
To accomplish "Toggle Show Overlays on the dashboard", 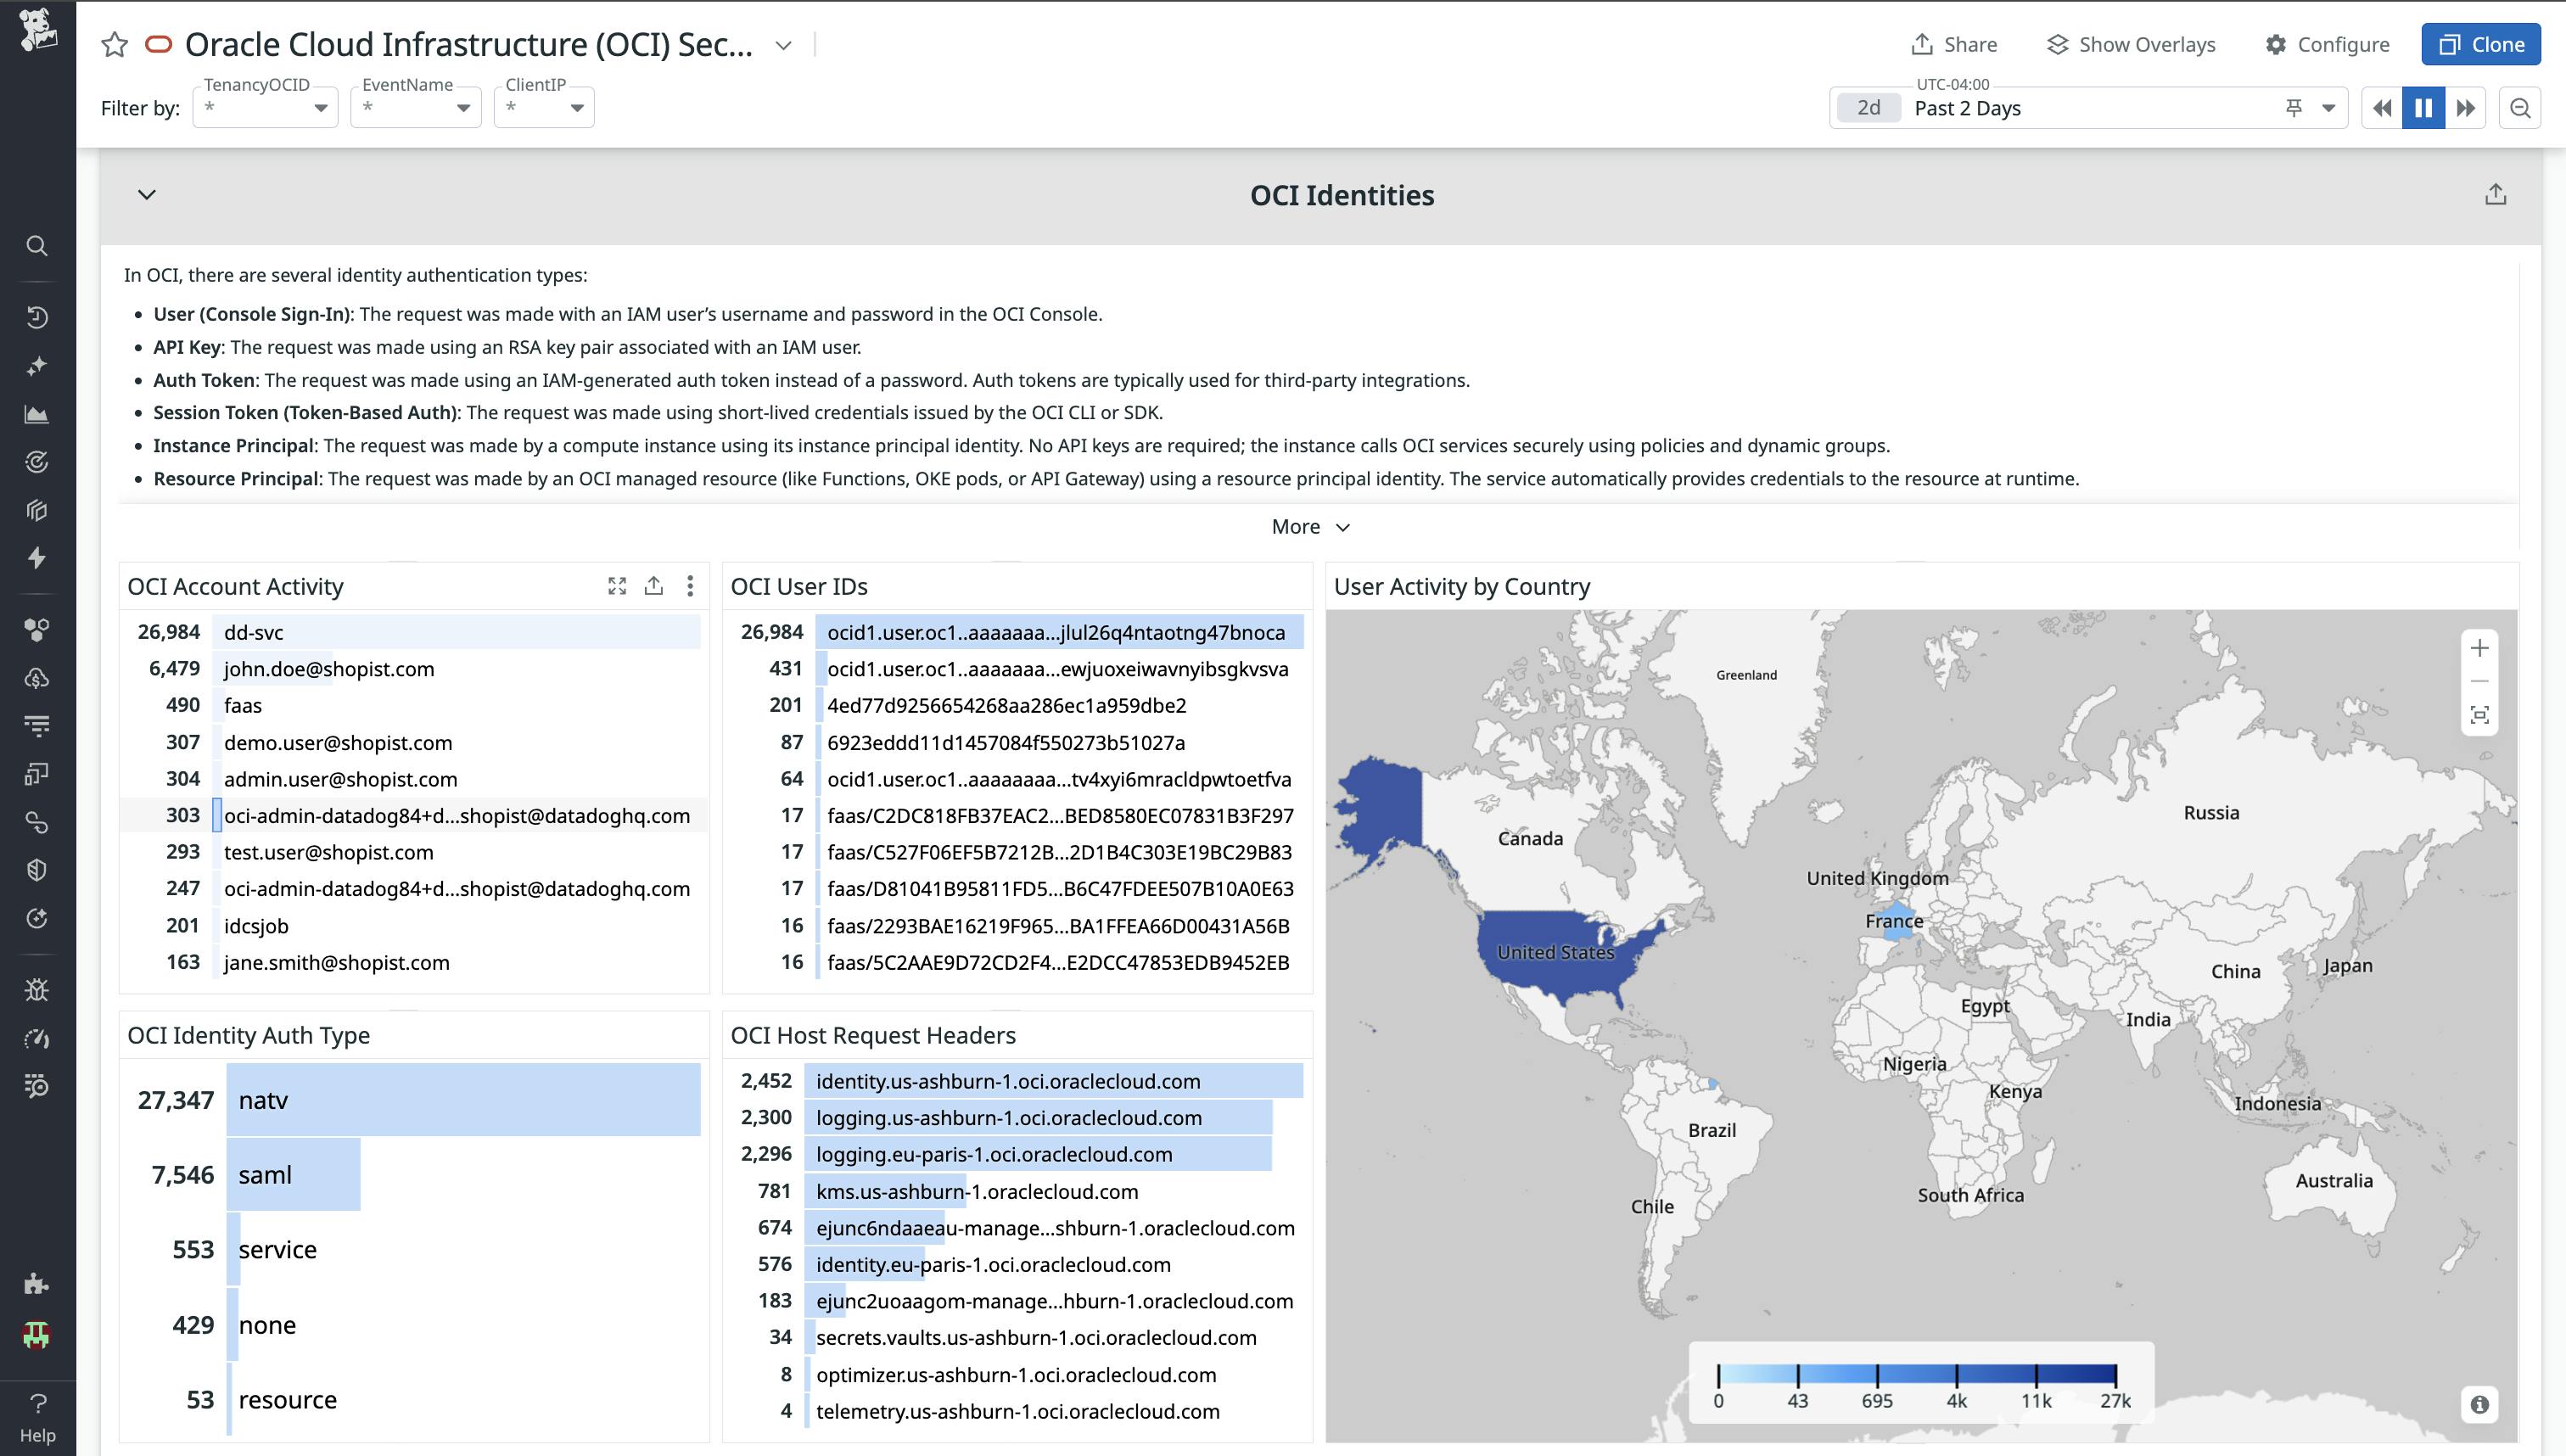I will 2130,44.
